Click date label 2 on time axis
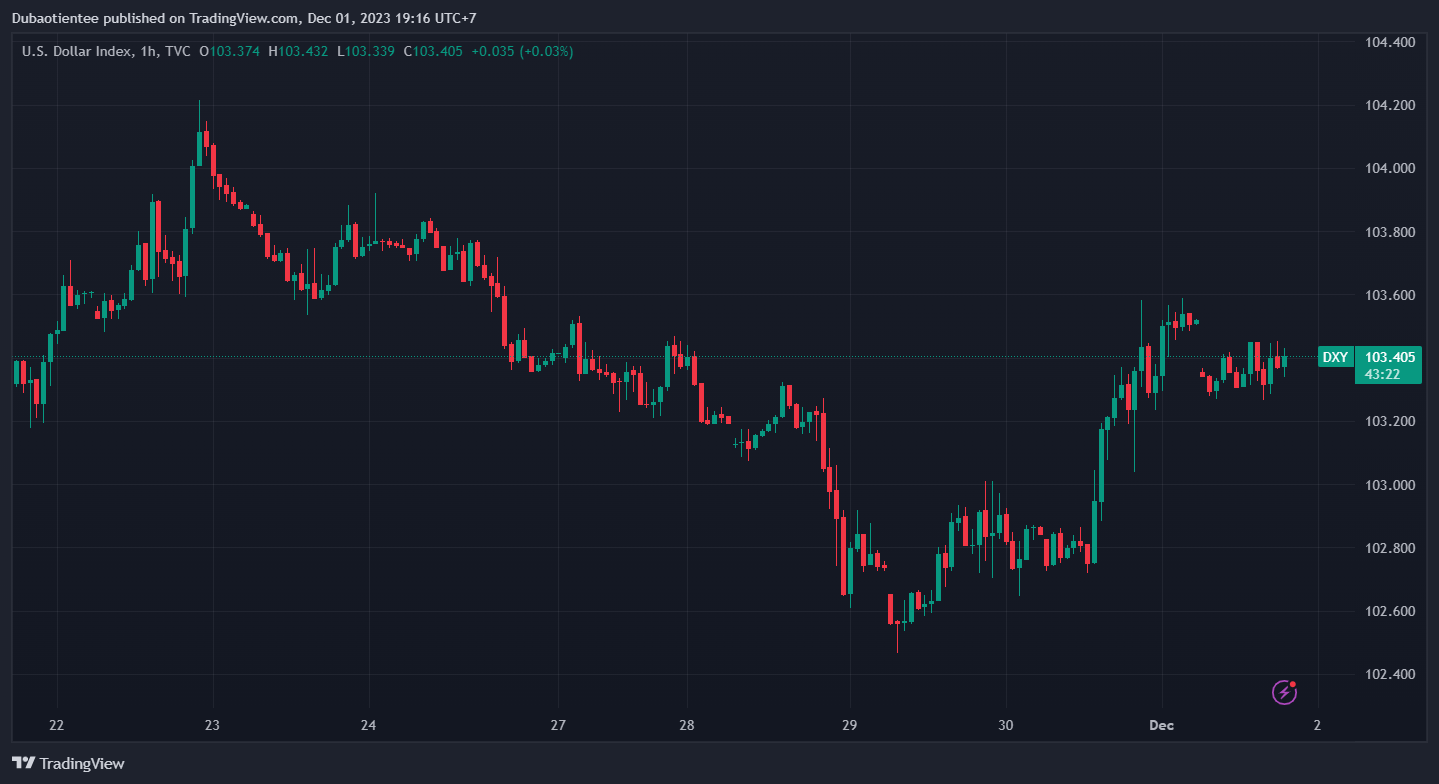This screenshot has width=1439, height=784. click(x=1317, y=725)
